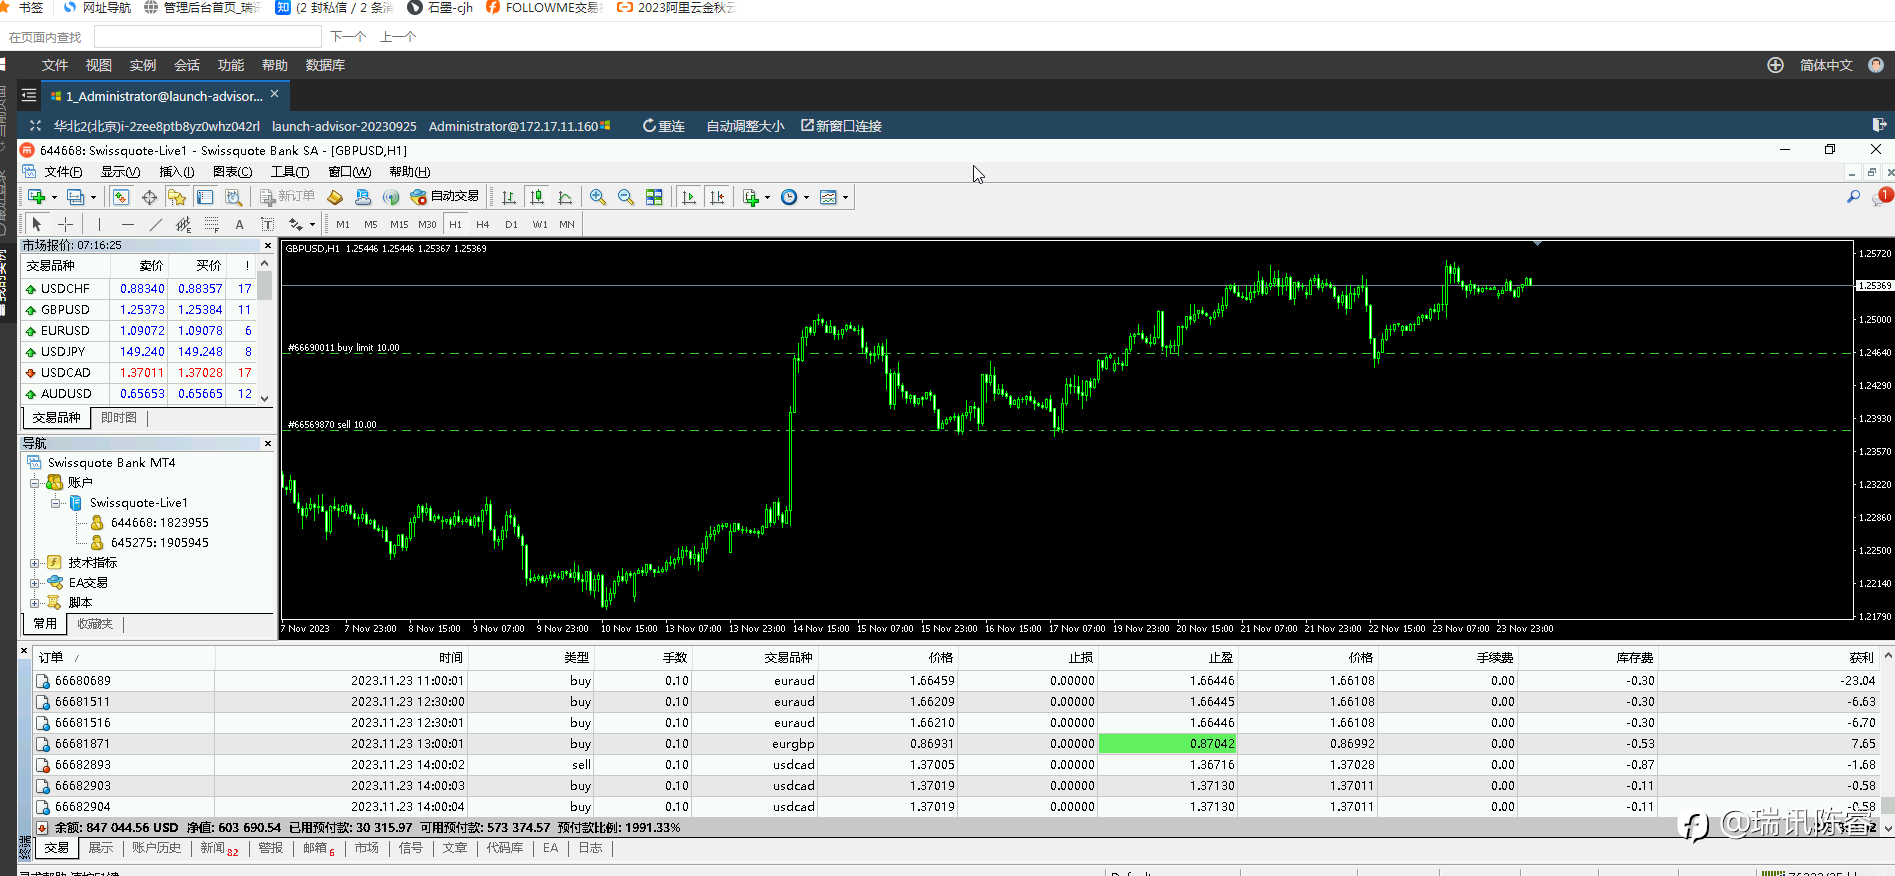Activate the crosshair cursor
The height and width of the screenshot is (876, 1895).
pyautogui.click(x=65, y=224)
